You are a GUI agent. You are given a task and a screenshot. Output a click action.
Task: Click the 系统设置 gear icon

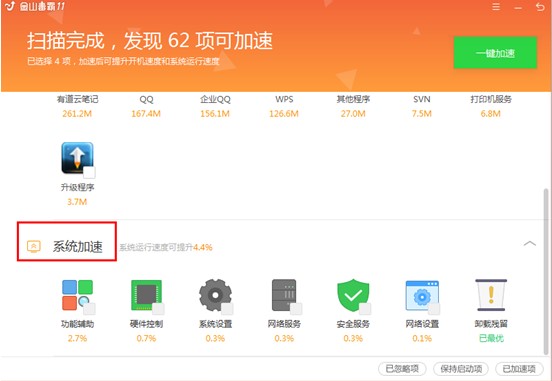click(x=215, y=295)
